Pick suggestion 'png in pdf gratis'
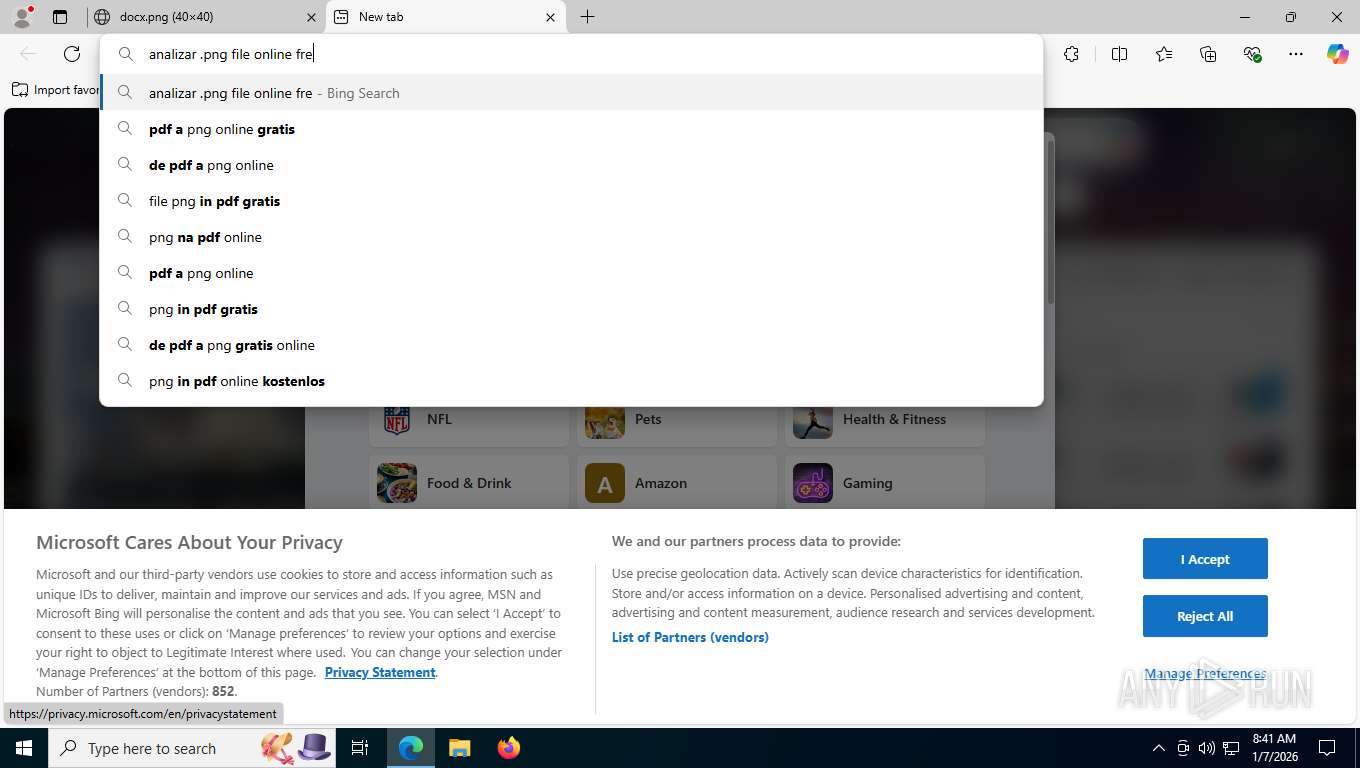 click(572, 309)
